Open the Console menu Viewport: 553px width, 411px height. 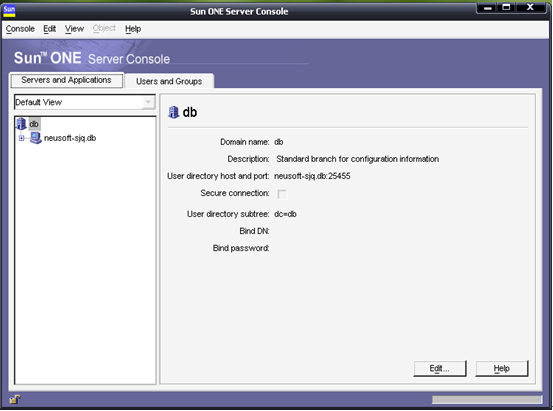20,29
